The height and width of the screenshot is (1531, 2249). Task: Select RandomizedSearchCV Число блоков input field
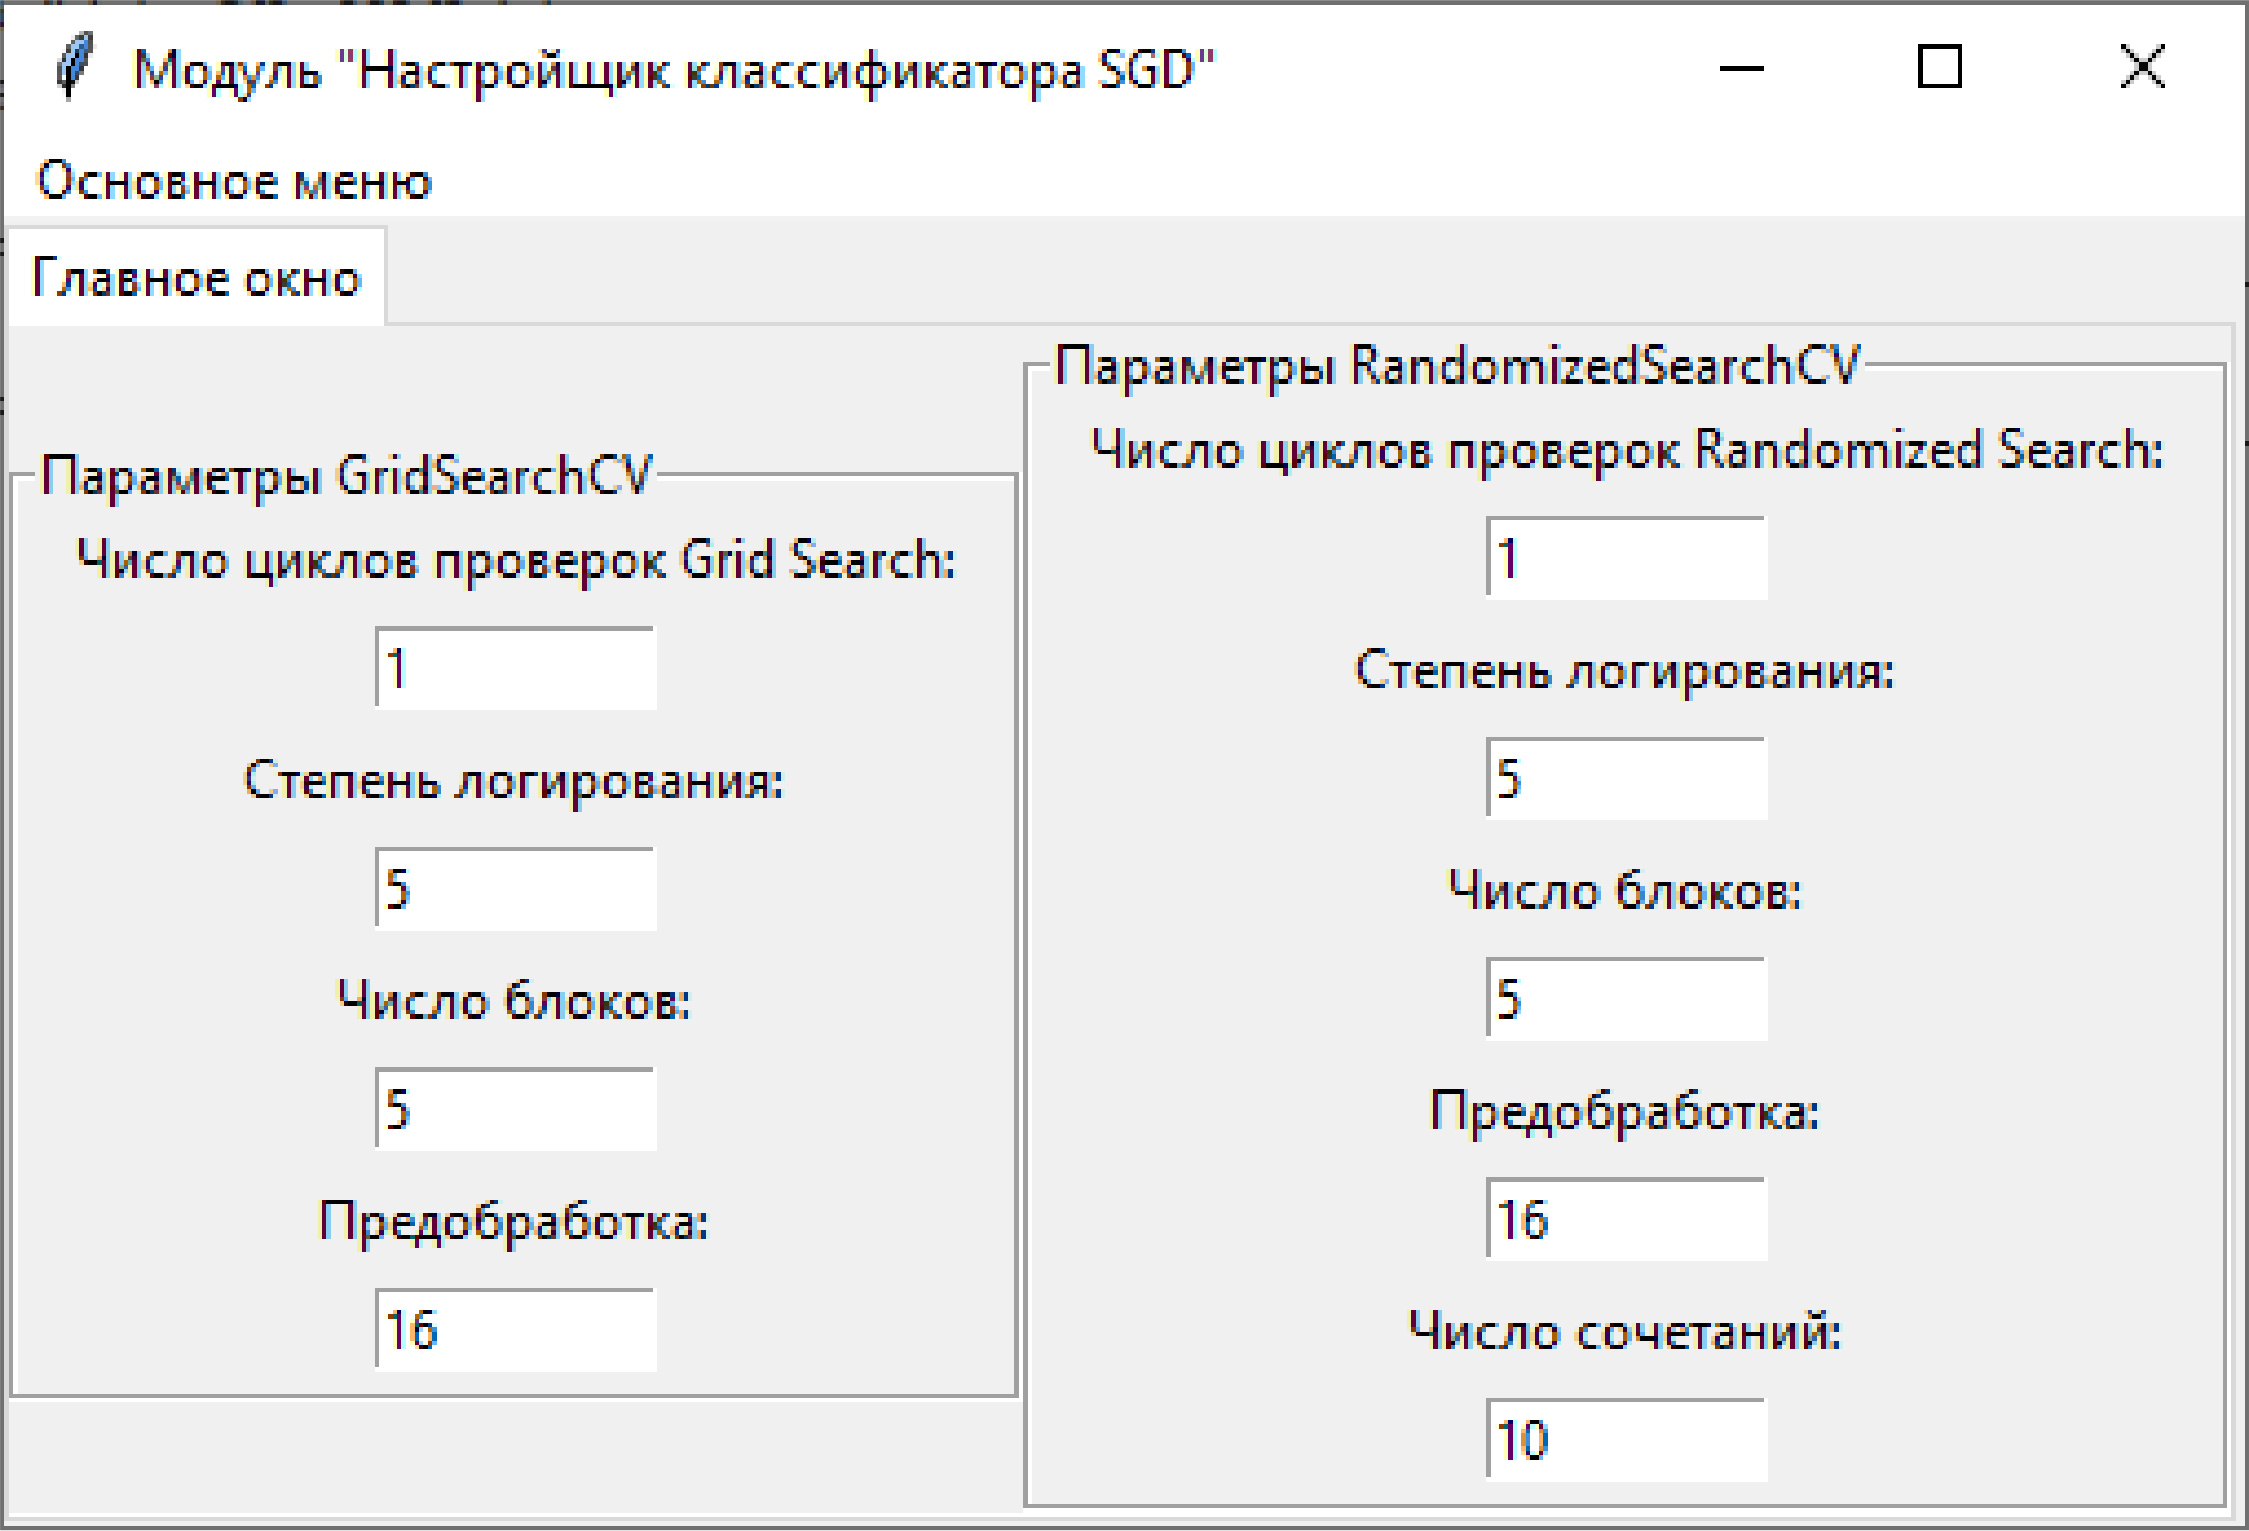[1626, 998]
